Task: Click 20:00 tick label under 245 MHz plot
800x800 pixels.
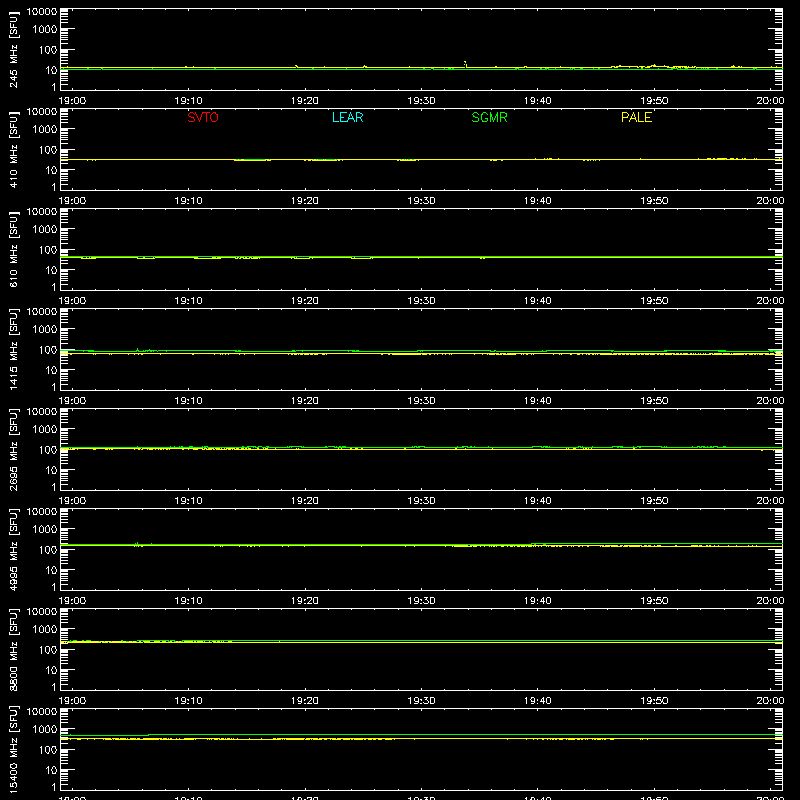Action: [x=770, y=101]
